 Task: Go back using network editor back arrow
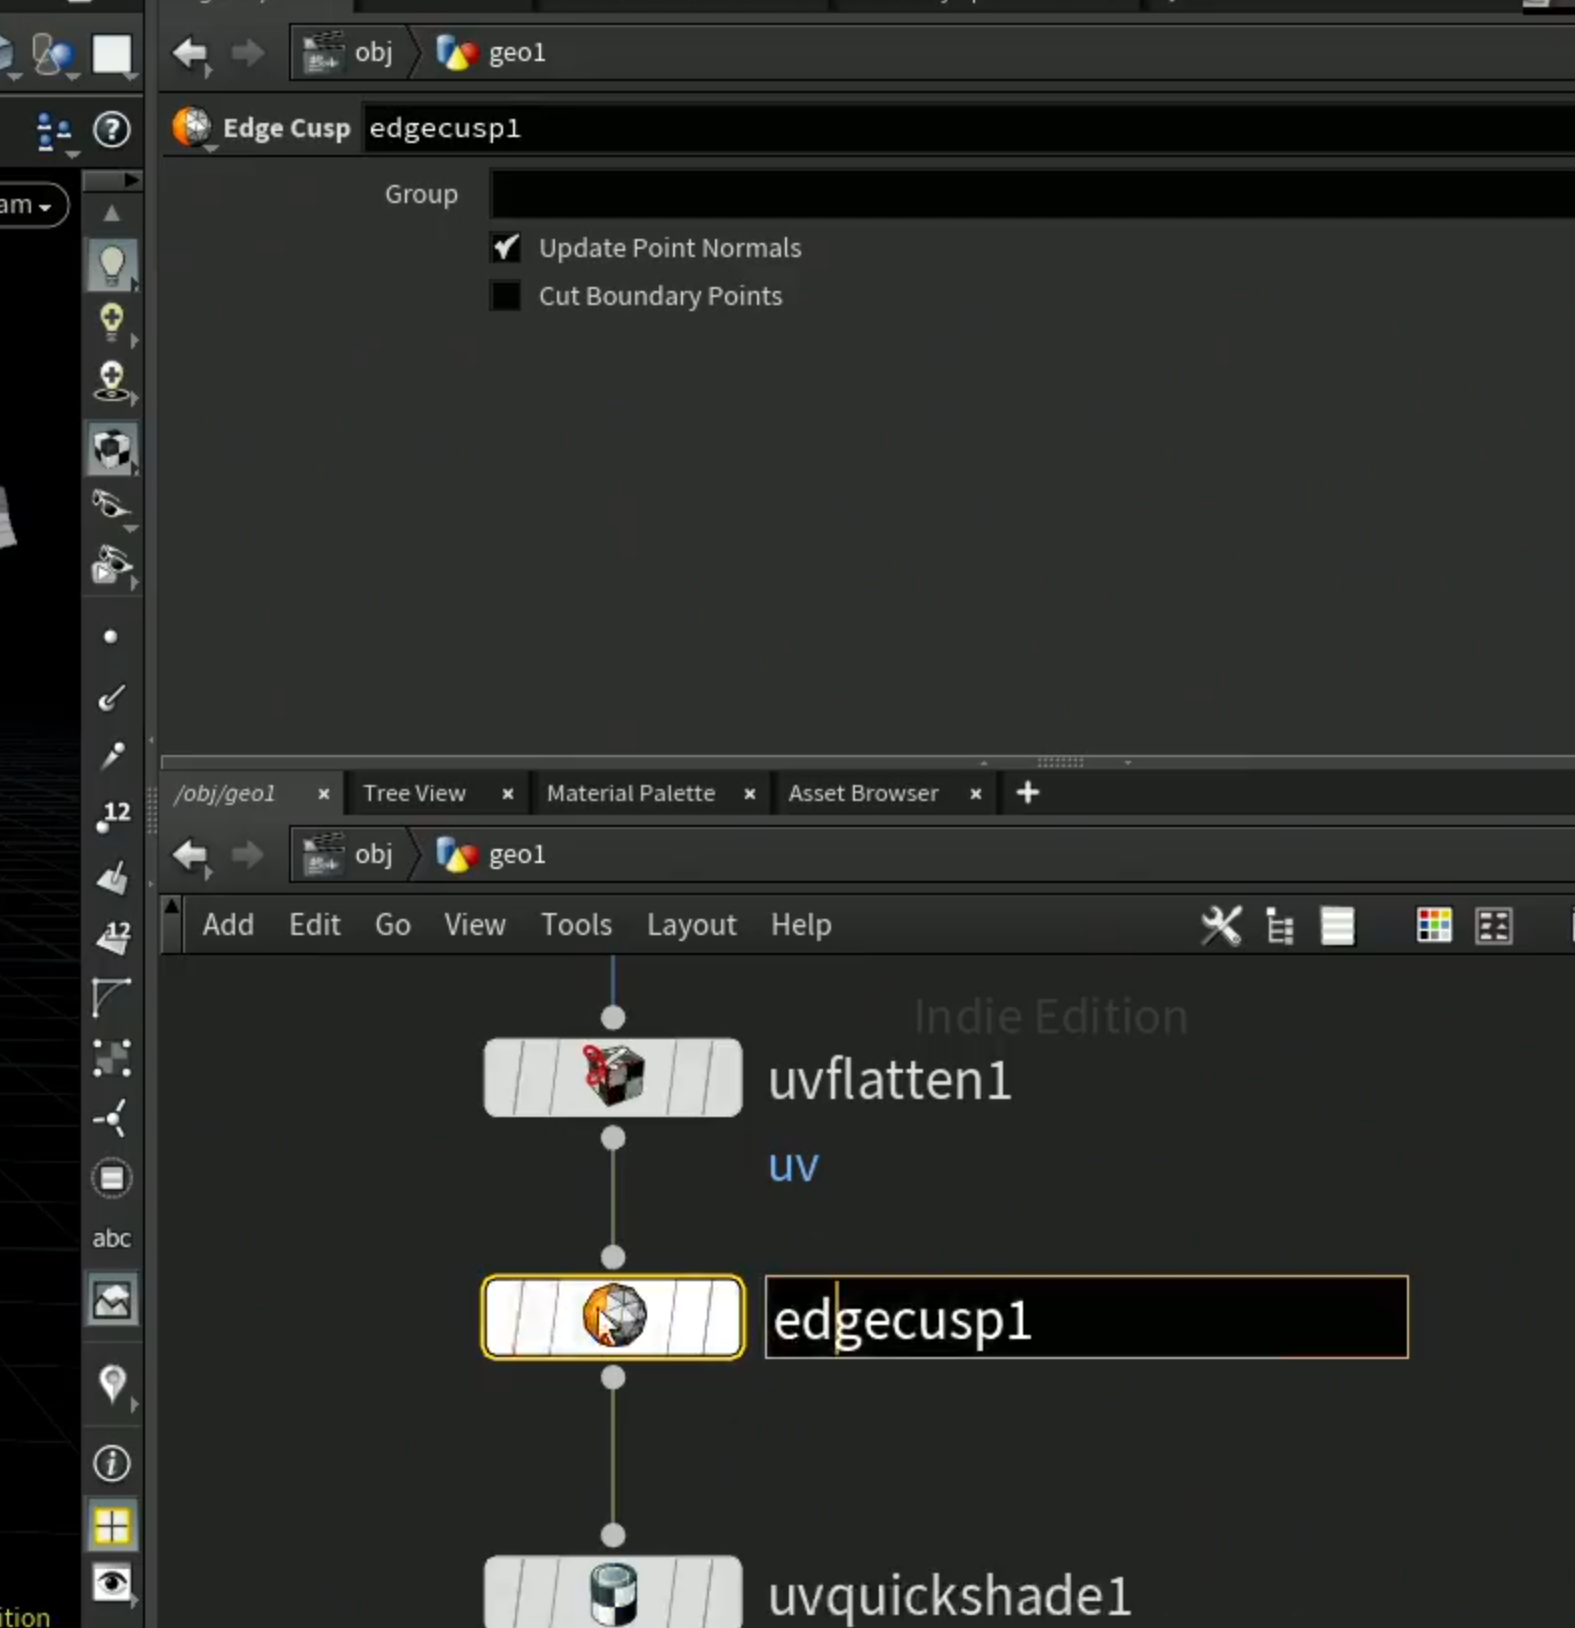[x=190, y=854]
